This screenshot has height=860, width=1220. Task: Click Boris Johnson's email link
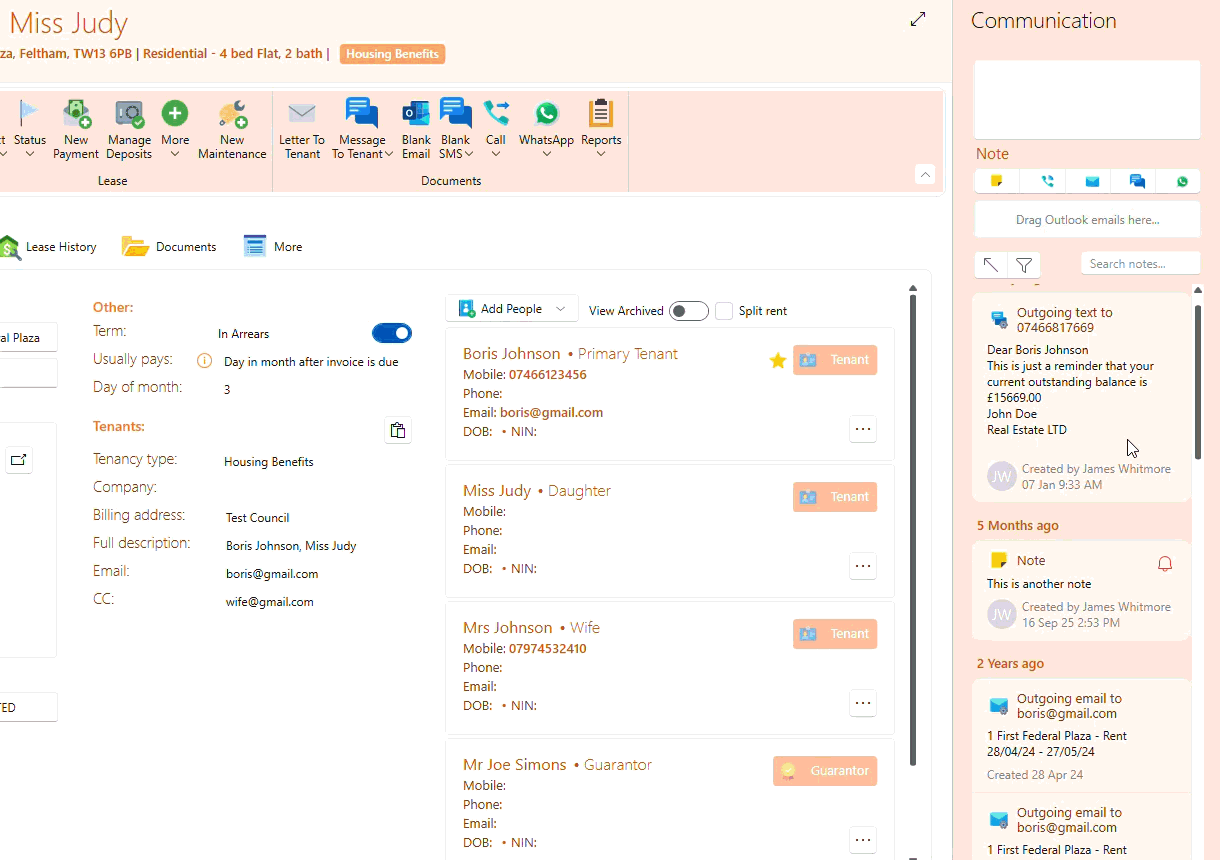click(551, 412)
